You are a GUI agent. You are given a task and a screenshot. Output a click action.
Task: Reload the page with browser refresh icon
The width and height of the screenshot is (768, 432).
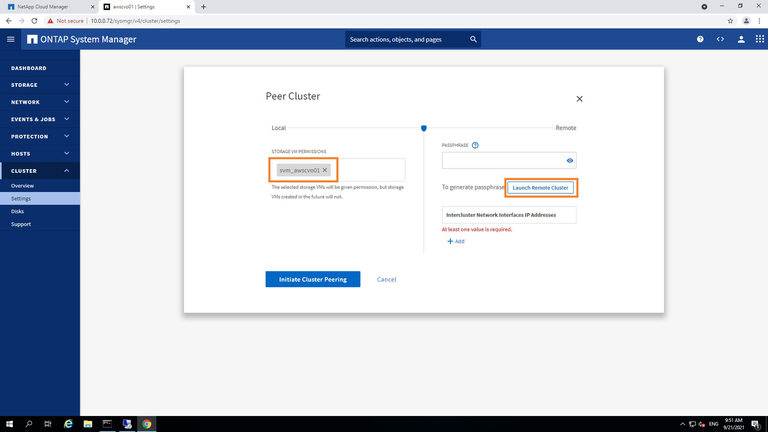coord(36,20)
